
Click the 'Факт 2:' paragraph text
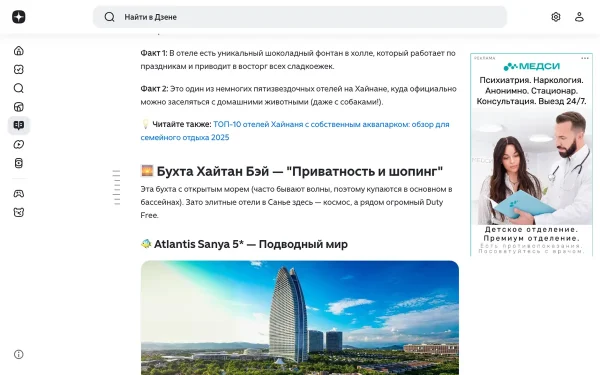[x=298, y=95]
